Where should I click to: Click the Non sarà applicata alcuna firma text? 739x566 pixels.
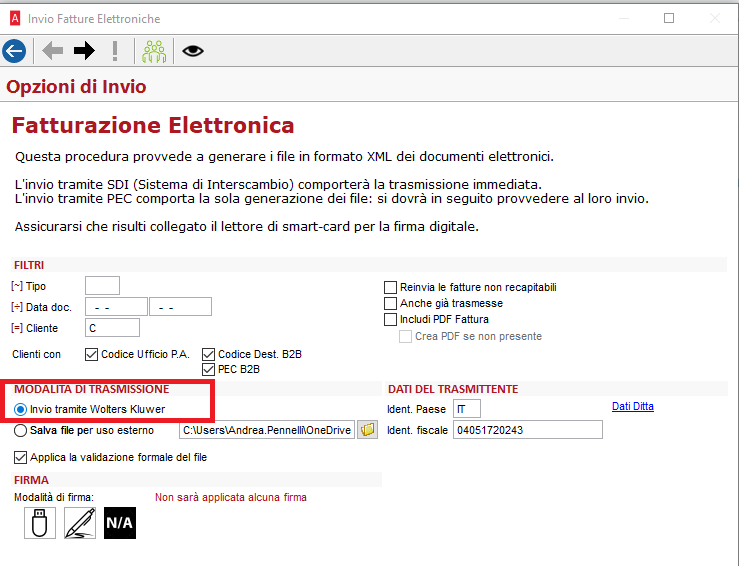tap(231, 497)
